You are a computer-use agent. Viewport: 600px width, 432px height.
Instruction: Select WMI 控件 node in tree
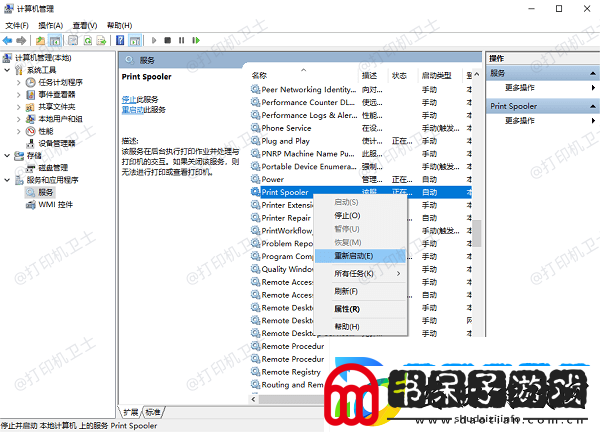tap(55, 205)
